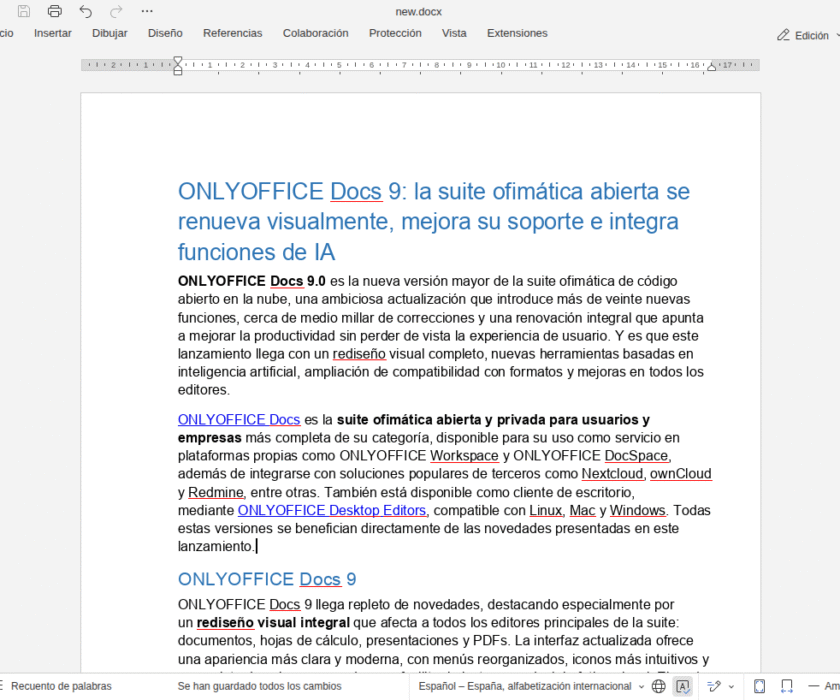Click the fit to page icon
This screenshot has height=700, width=840.
point(760,686)
